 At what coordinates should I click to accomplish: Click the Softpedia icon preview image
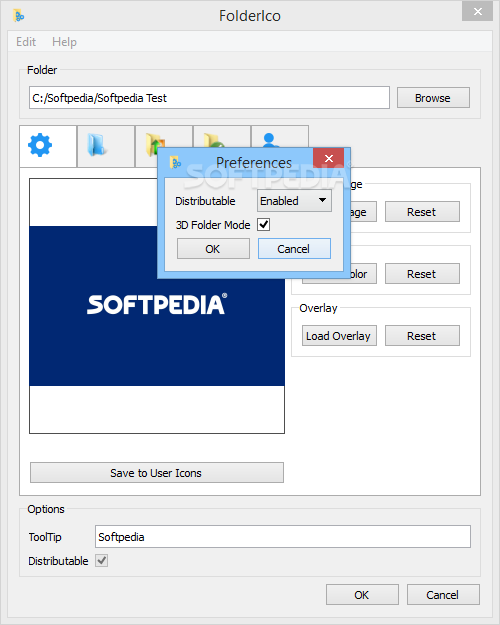pos(157,306)
